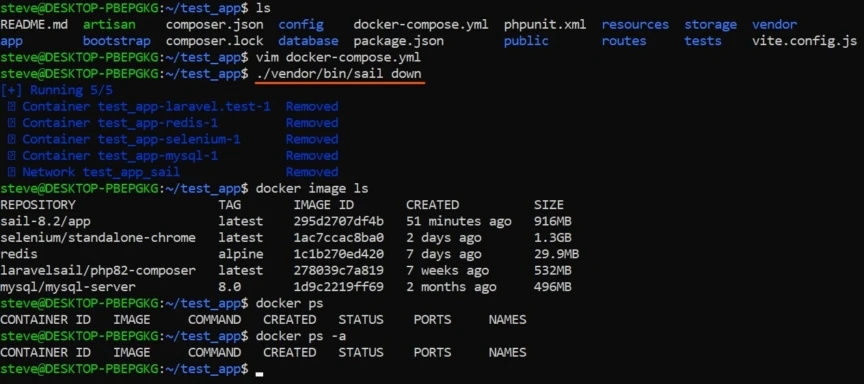This screenshot has height=384, width=864.
Task: Click selenium/standalone-chrome repository name
Action: 98,238
